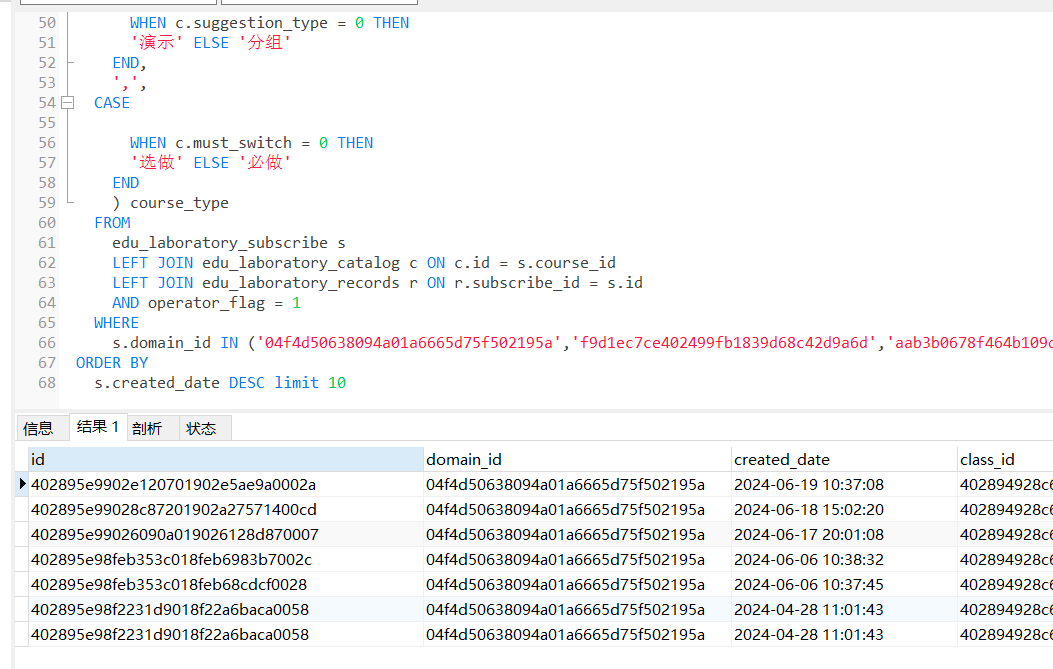Click the '演示' string literal

coord(157,43)
